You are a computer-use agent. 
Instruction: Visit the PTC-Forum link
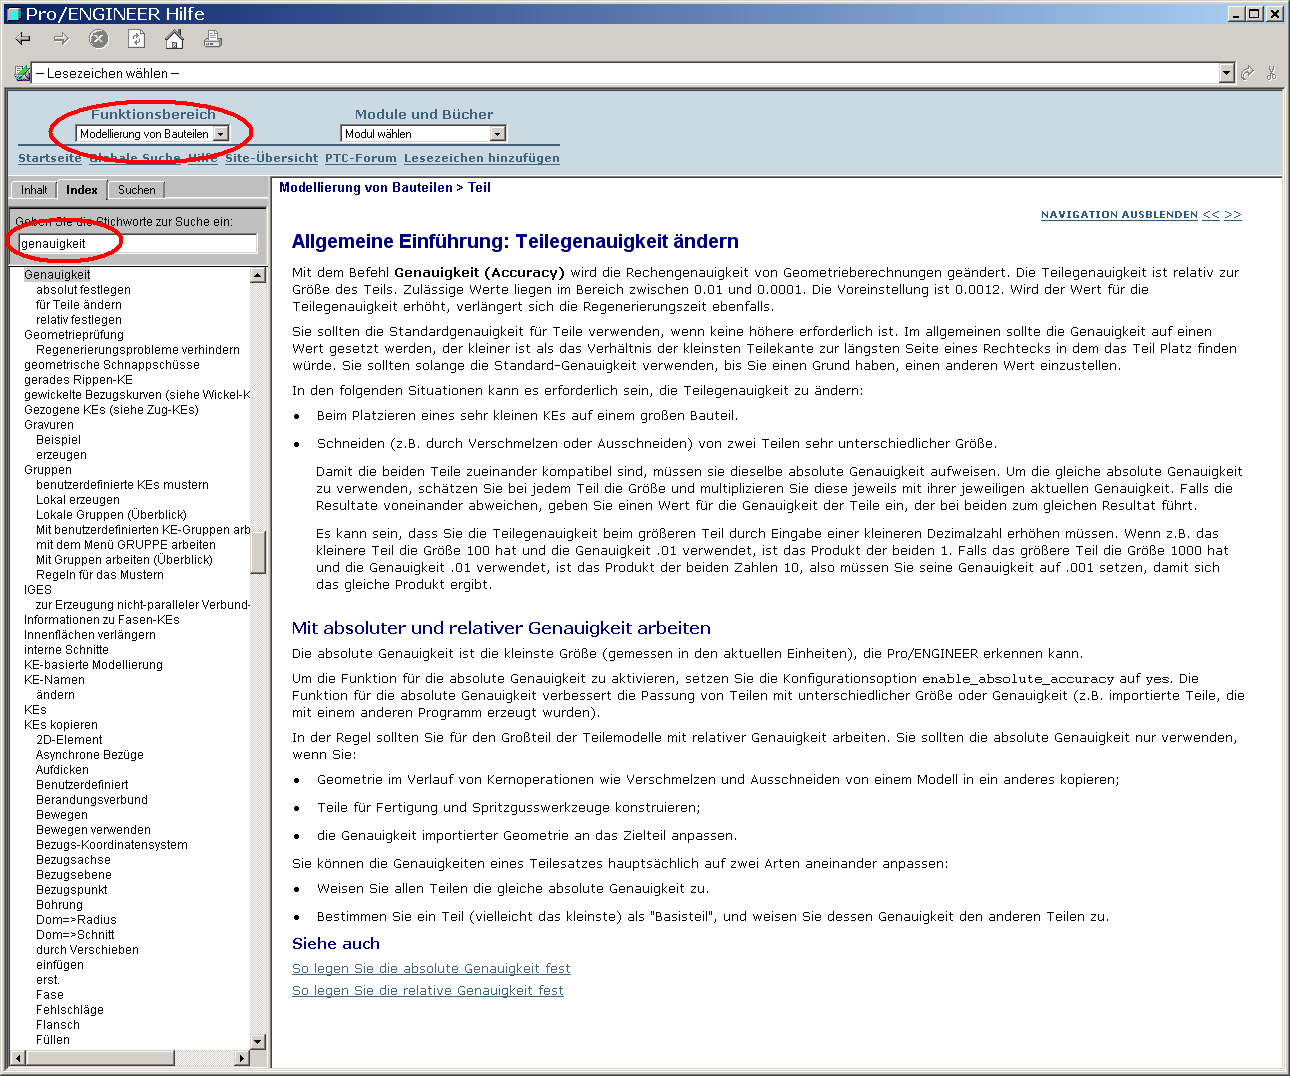(x=361, y=158)
